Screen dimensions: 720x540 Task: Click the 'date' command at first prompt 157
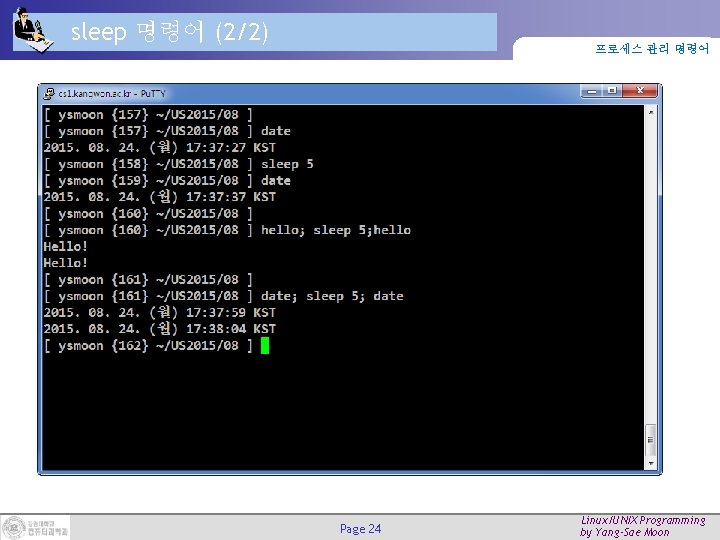[276, 131]
